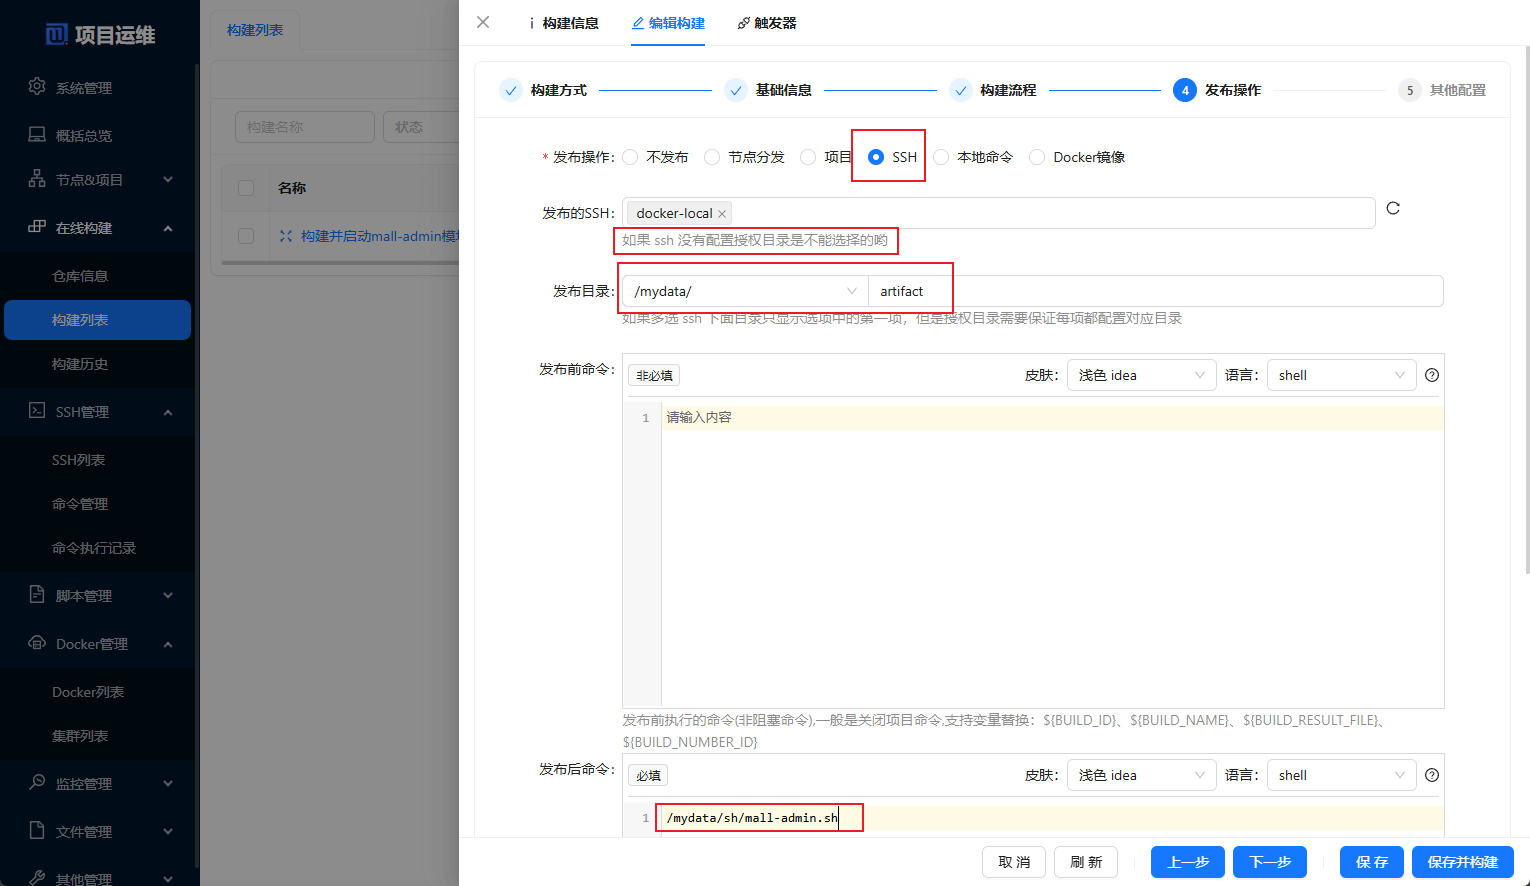This screenshot has width=1530, height=886.
Task: Click the 保存并构建 button
Action: pos(1462,862)
